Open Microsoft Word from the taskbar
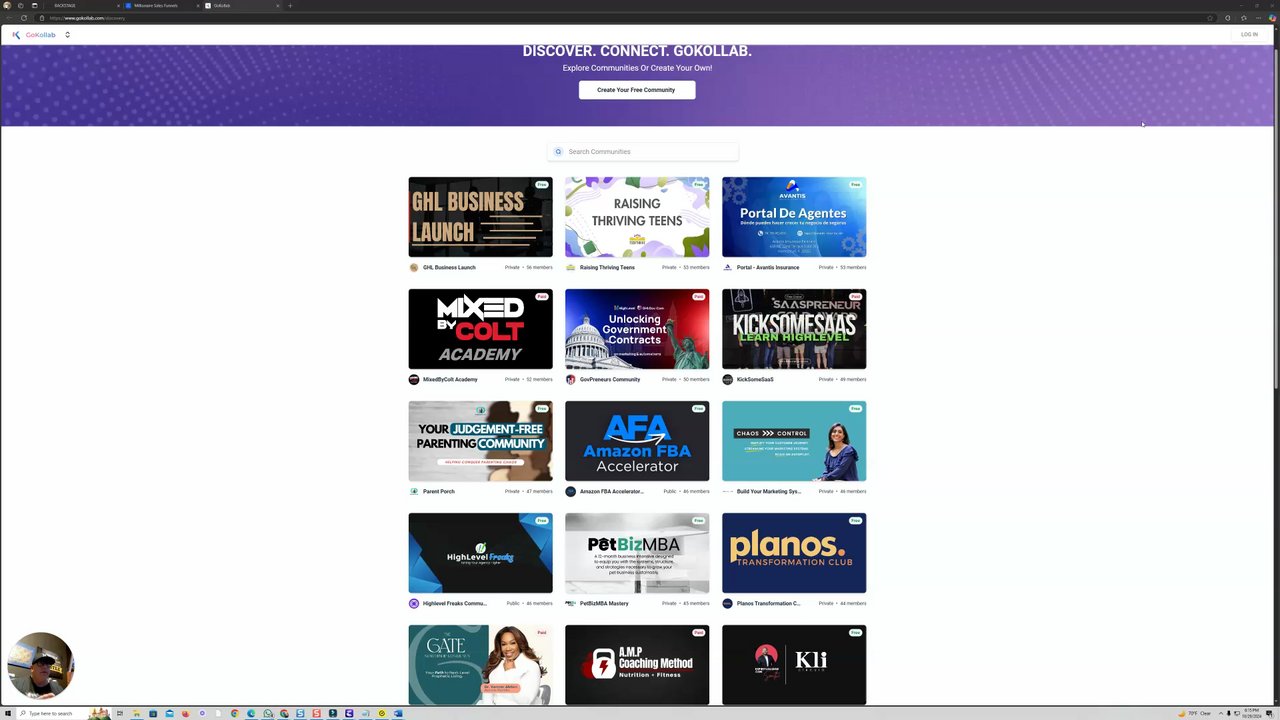This screenshot has height=720, width=1280. pyautogui.click(x=398, y=714)
